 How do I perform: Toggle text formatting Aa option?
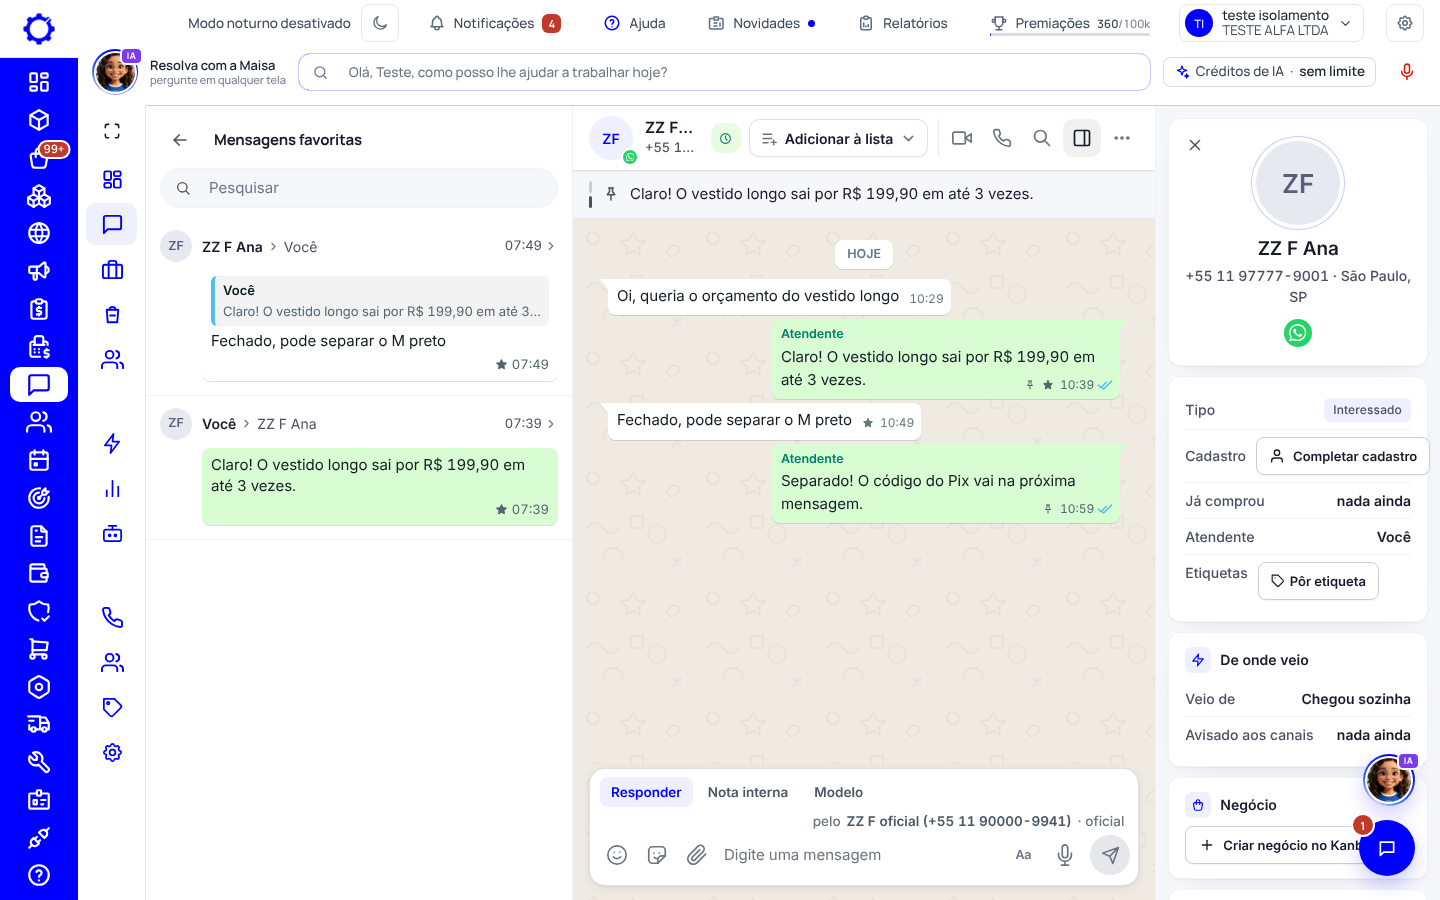point(1023,855)
